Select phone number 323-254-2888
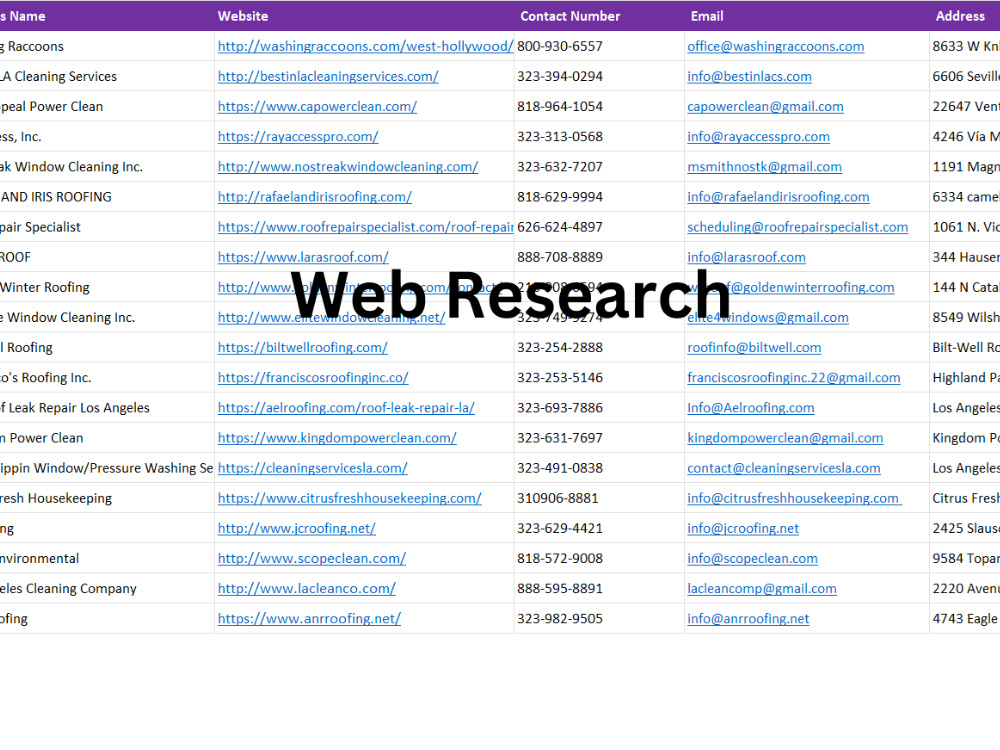The width and height of the screenshot is (1000, 750). (x=559, y=348)
